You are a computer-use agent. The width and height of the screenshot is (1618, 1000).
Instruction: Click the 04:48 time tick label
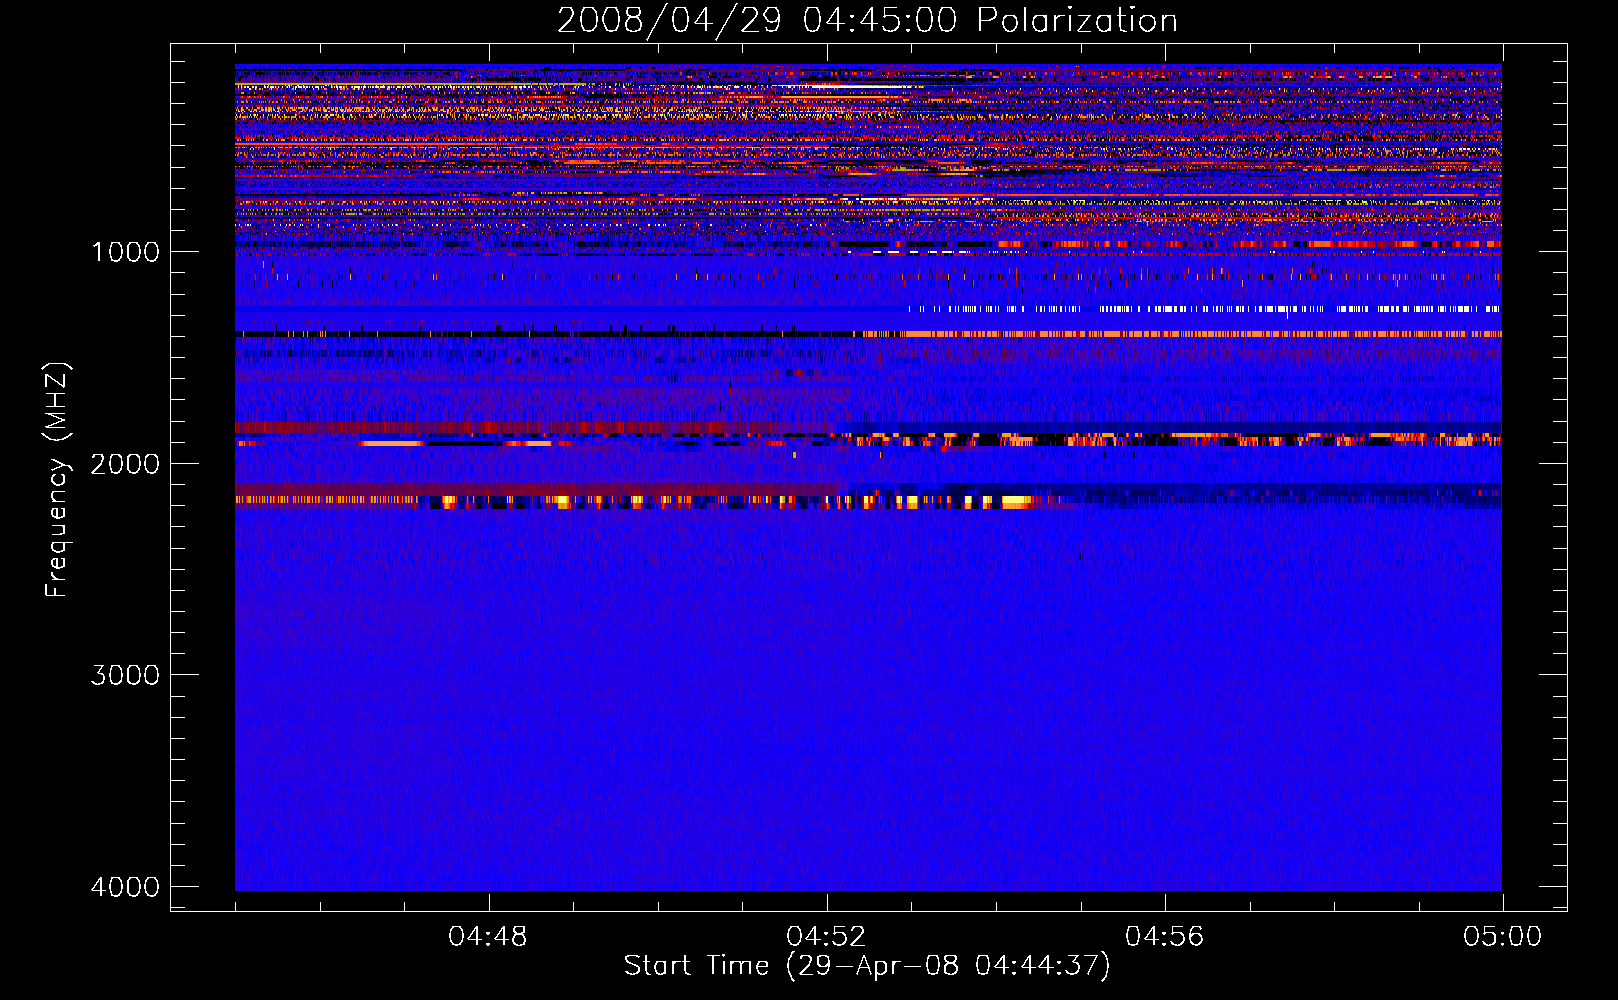488,937
